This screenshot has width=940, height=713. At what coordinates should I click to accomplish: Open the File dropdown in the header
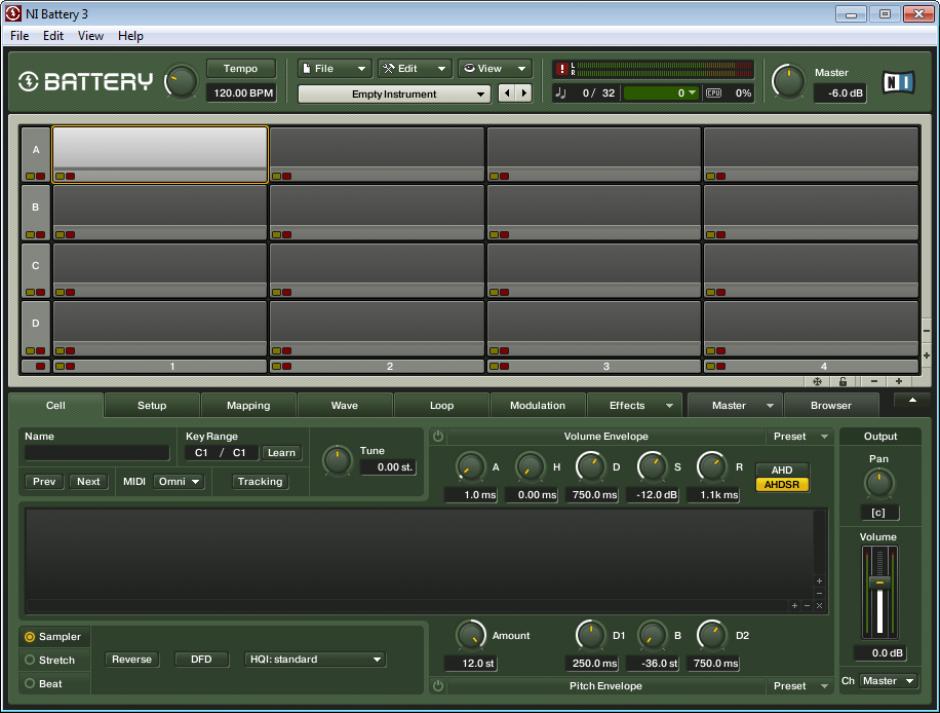335,68
